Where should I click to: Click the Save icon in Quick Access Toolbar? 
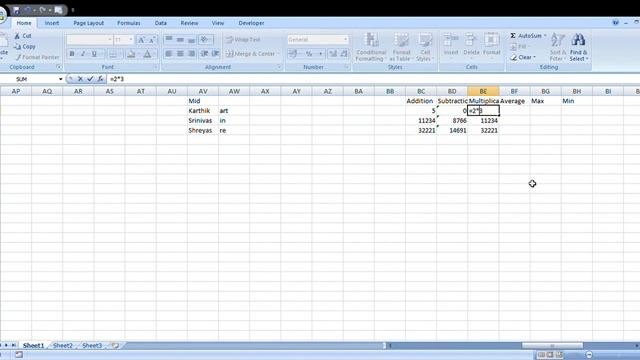pyautogui.click(x=16, y=10)
